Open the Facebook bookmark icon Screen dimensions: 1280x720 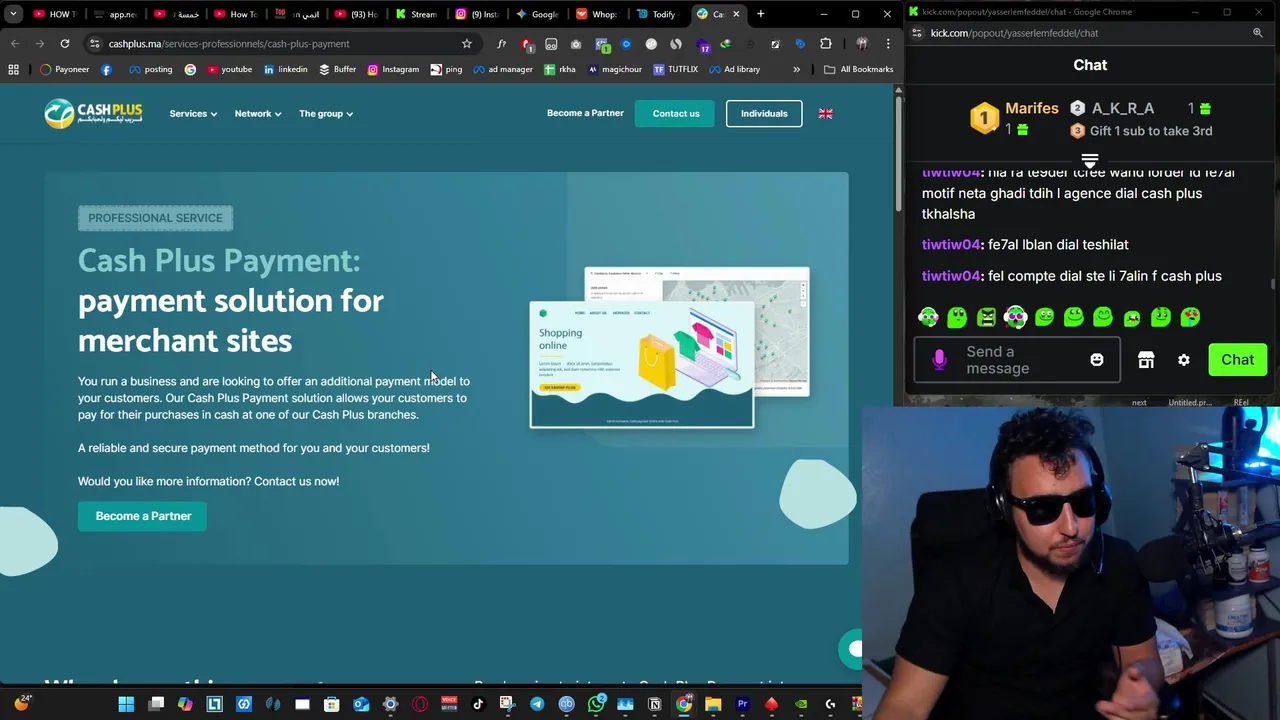[x=106, y=70]
